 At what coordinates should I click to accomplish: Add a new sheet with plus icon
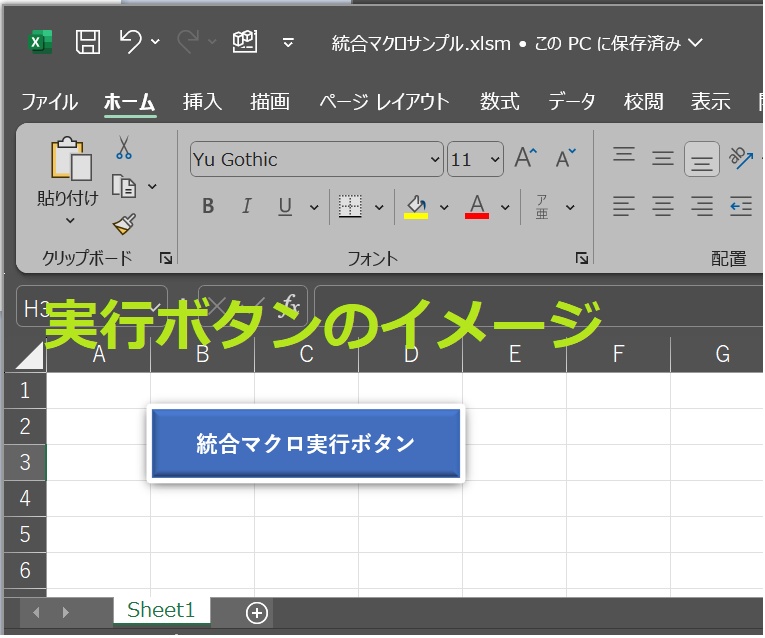[x=257, y=613]
